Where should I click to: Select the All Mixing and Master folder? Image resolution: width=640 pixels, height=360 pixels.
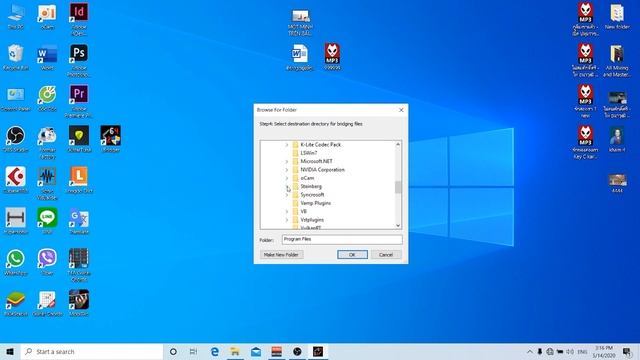click(617, 60)
